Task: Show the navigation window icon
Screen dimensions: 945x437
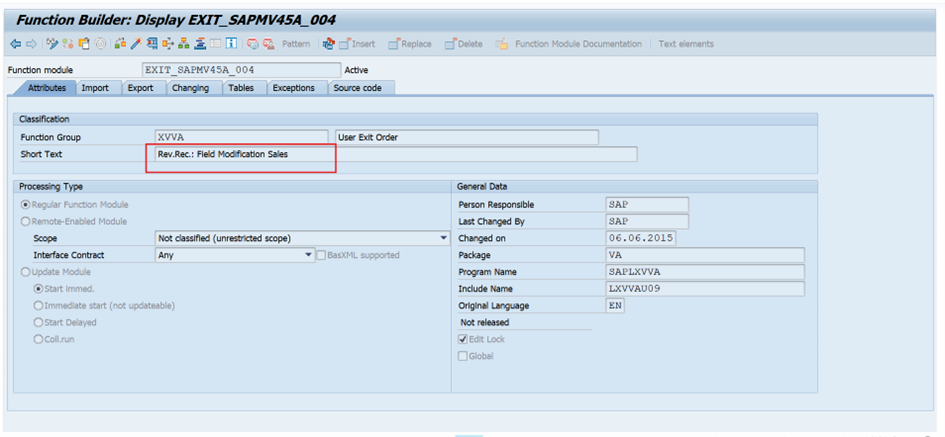Action: point(201,44)
